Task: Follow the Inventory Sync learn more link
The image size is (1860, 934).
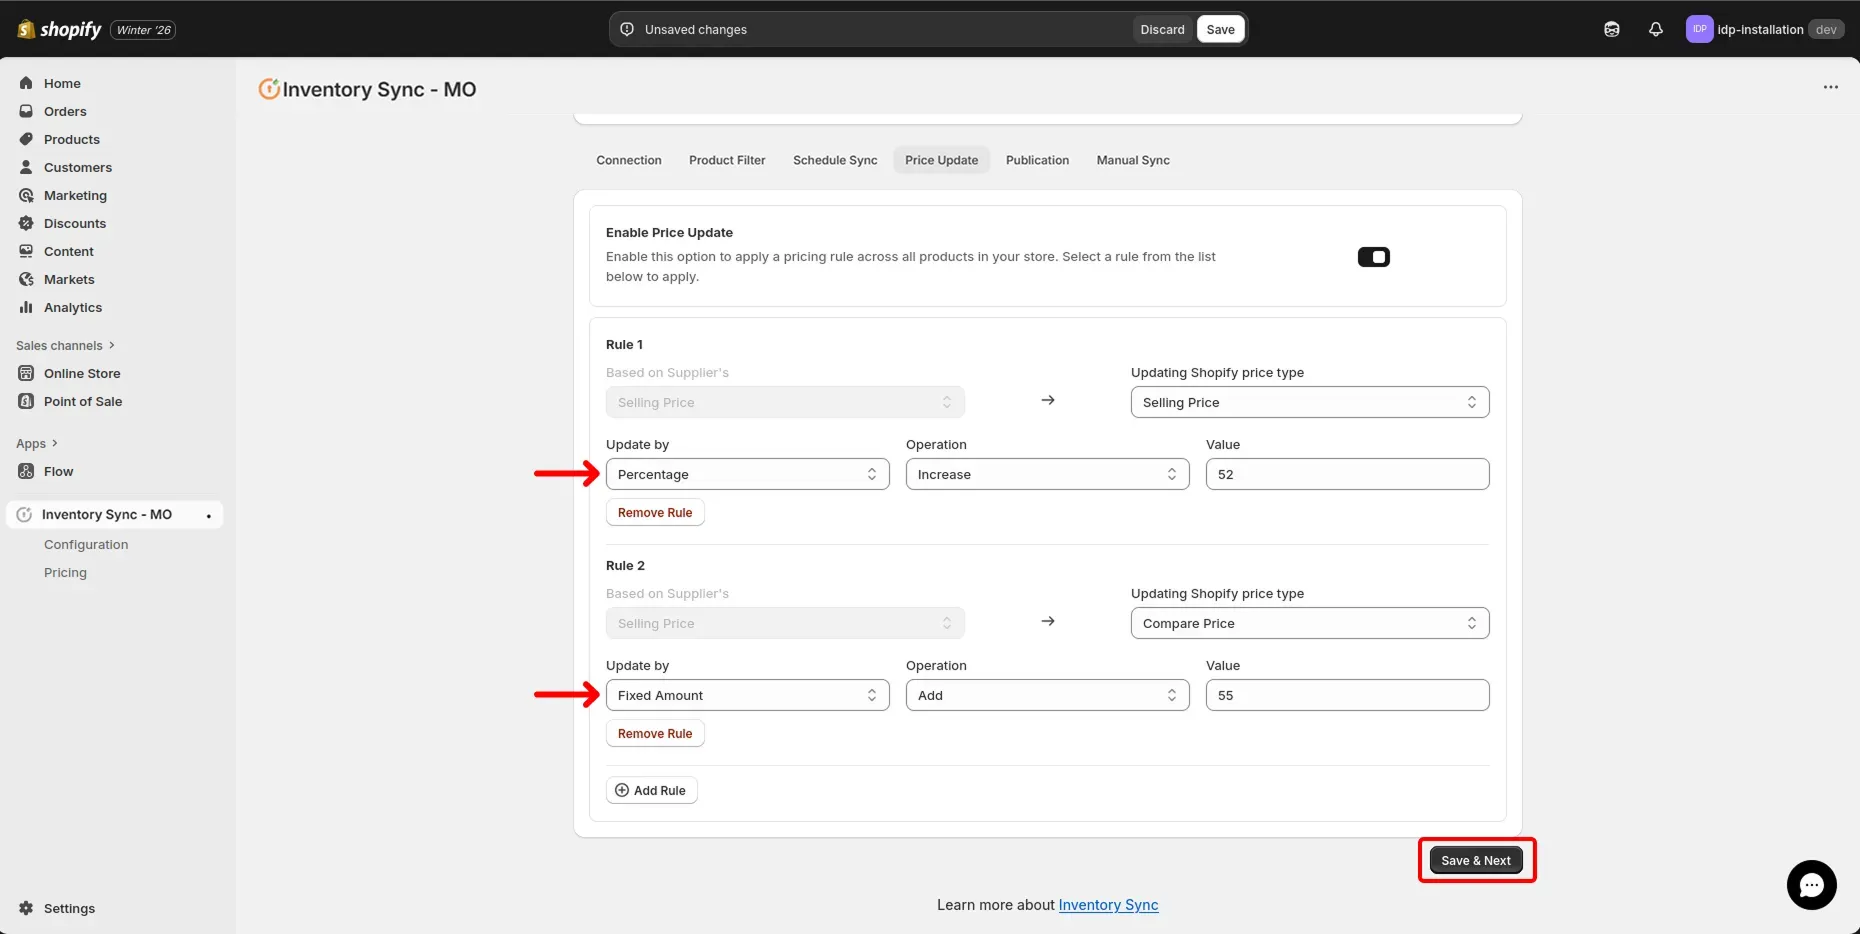Action: pos(1108,905)
